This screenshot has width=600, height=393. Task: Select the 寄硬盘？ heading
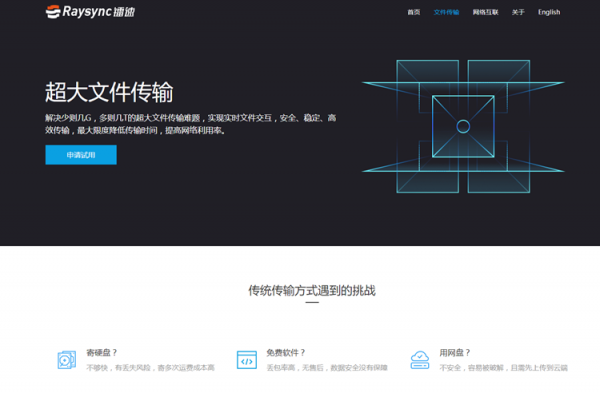tap(102, 352)
